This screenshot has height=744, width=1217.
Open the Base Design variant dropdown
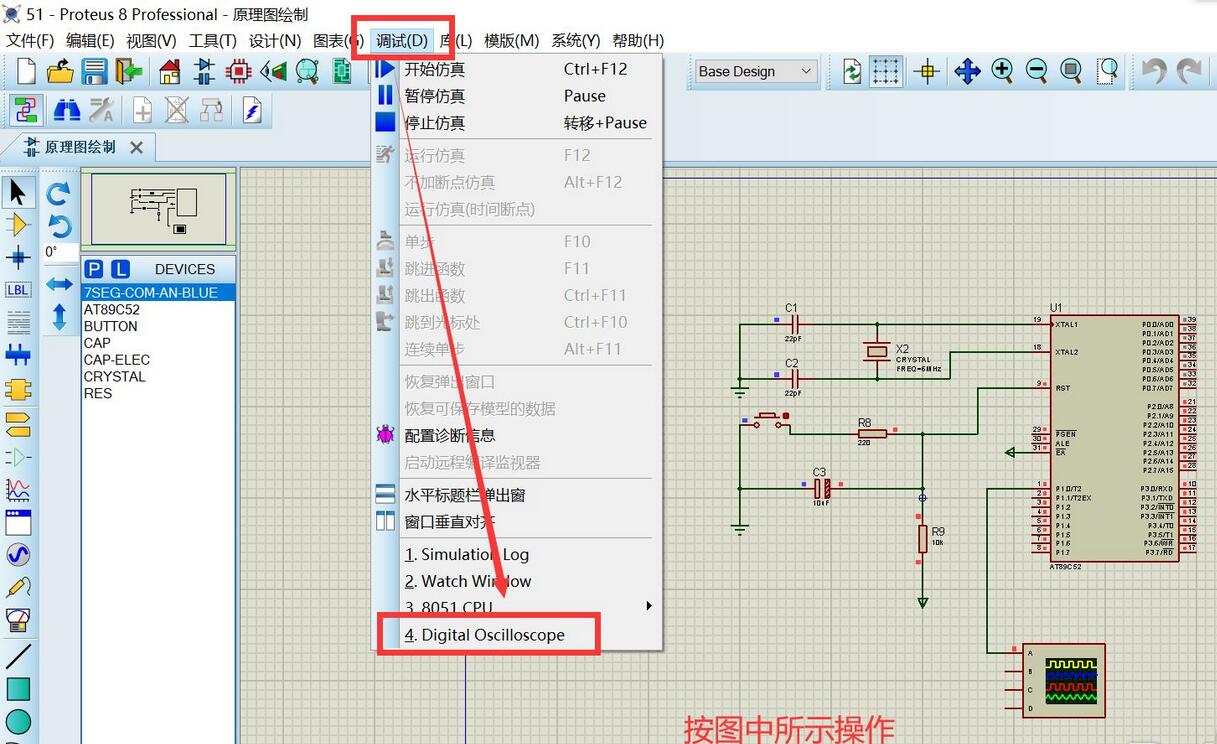[756, 71]
